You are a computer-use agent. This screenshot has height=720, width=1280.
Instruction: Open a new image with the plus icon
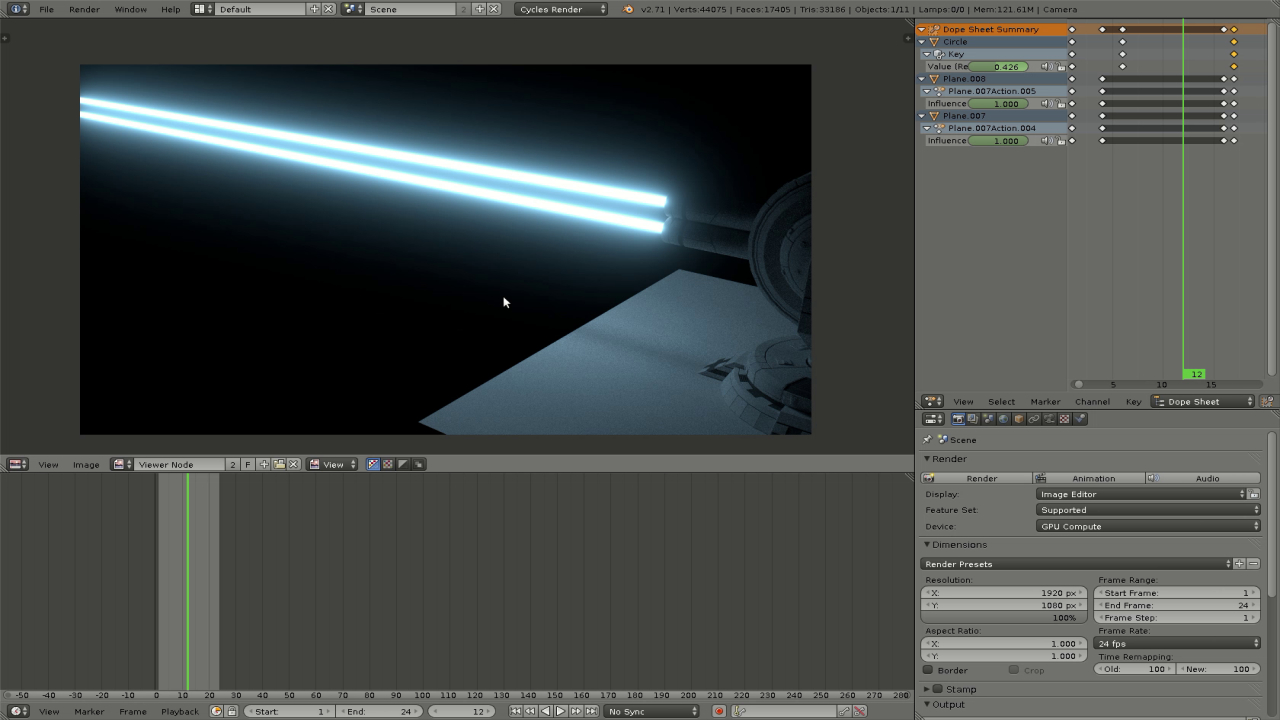[264, 464]
